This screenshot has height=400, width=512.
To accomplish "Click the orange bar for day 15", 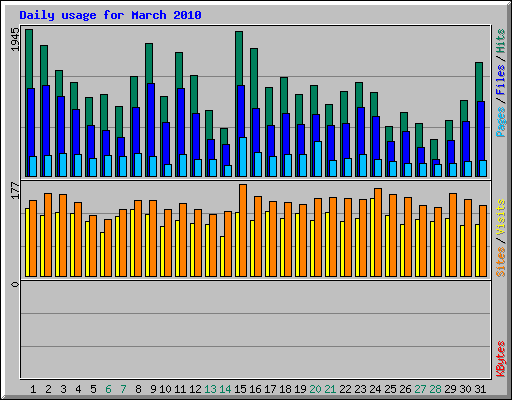I will point(243,230).
